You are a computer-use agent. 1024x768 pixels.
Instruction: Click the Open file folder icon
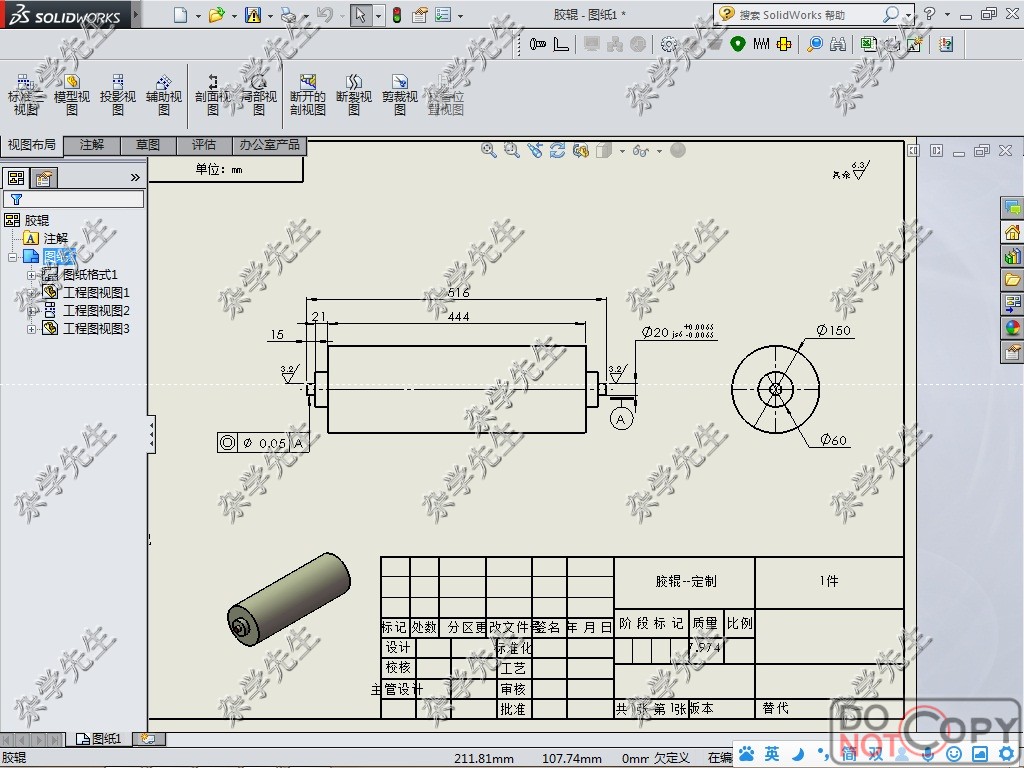click(216, 15)
